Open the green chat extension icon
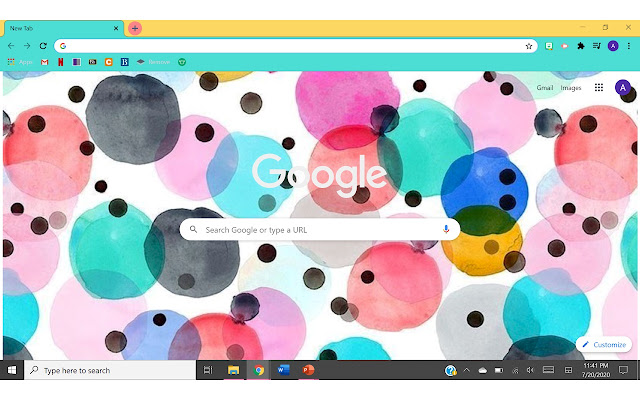640x400 pixels. [x=549, y=46]
